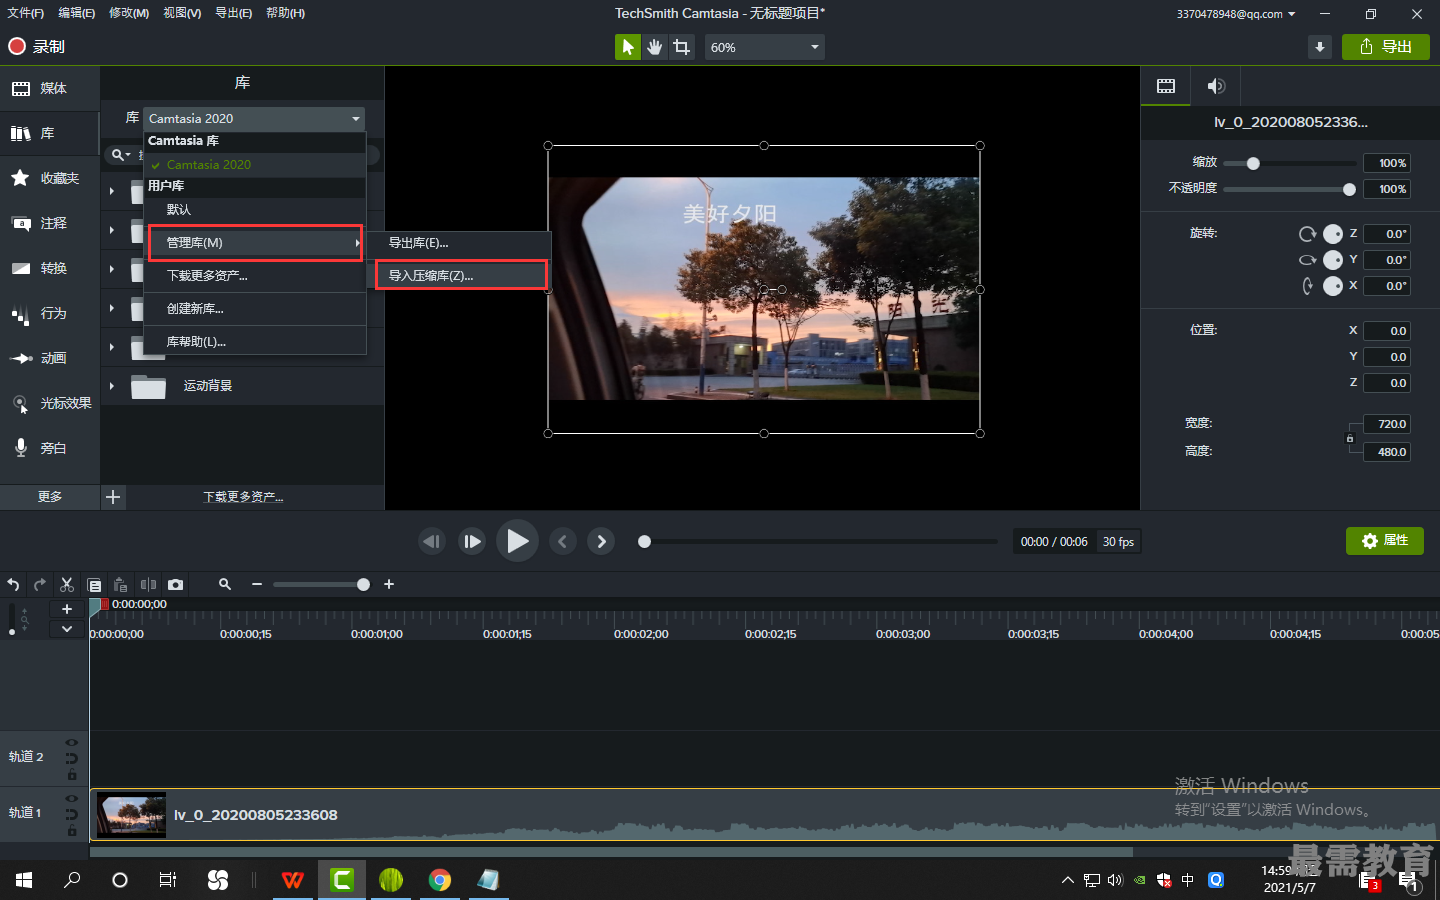This screenshot has width=1440, height=900.
Task: Open the 收藏夹 favorites tab
Action: coord(50,178)
